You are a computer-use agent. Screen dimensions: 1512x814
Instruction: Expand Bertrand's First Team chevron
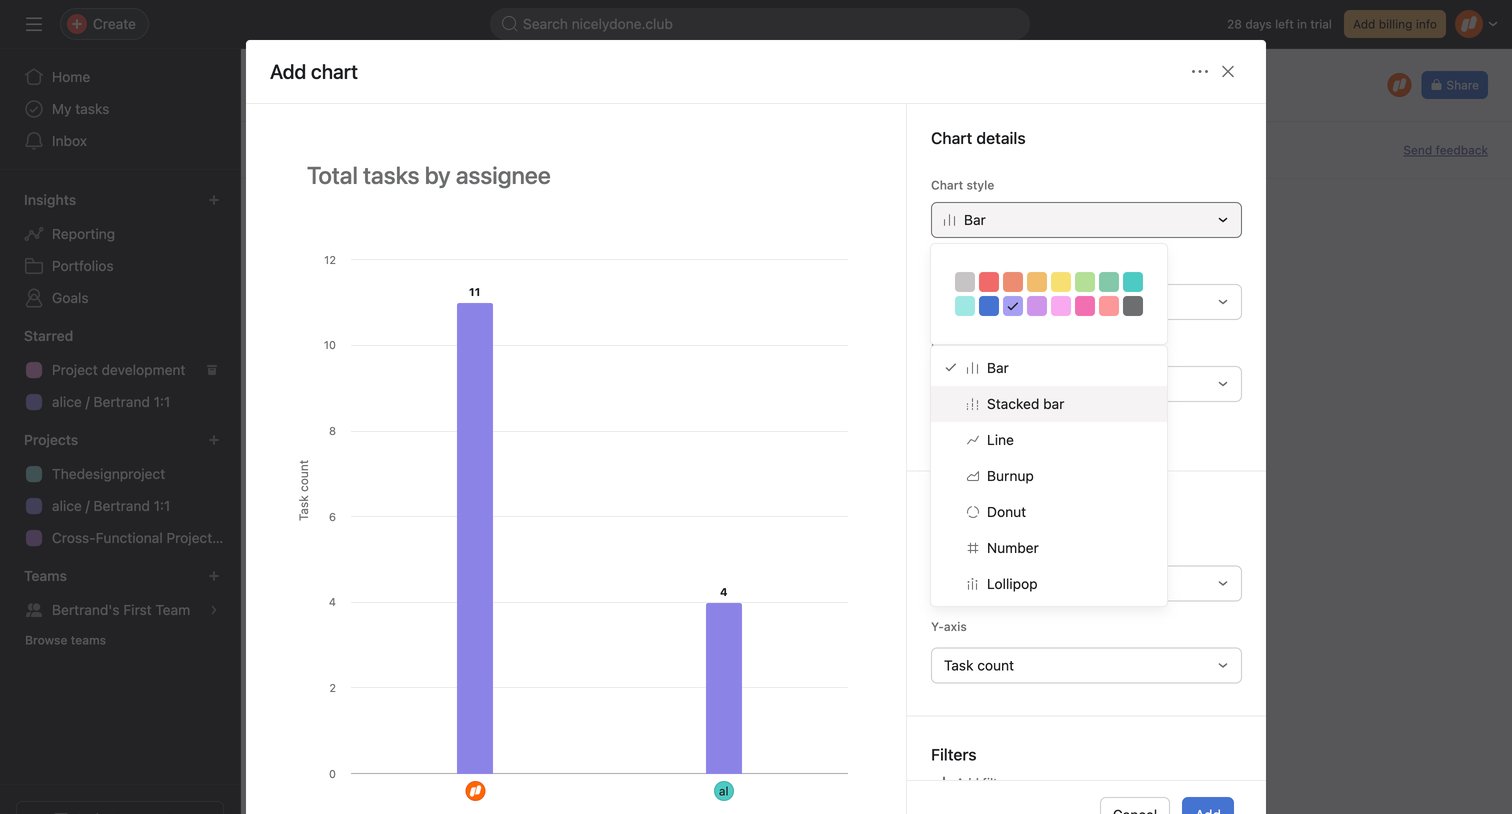(214, 610)
